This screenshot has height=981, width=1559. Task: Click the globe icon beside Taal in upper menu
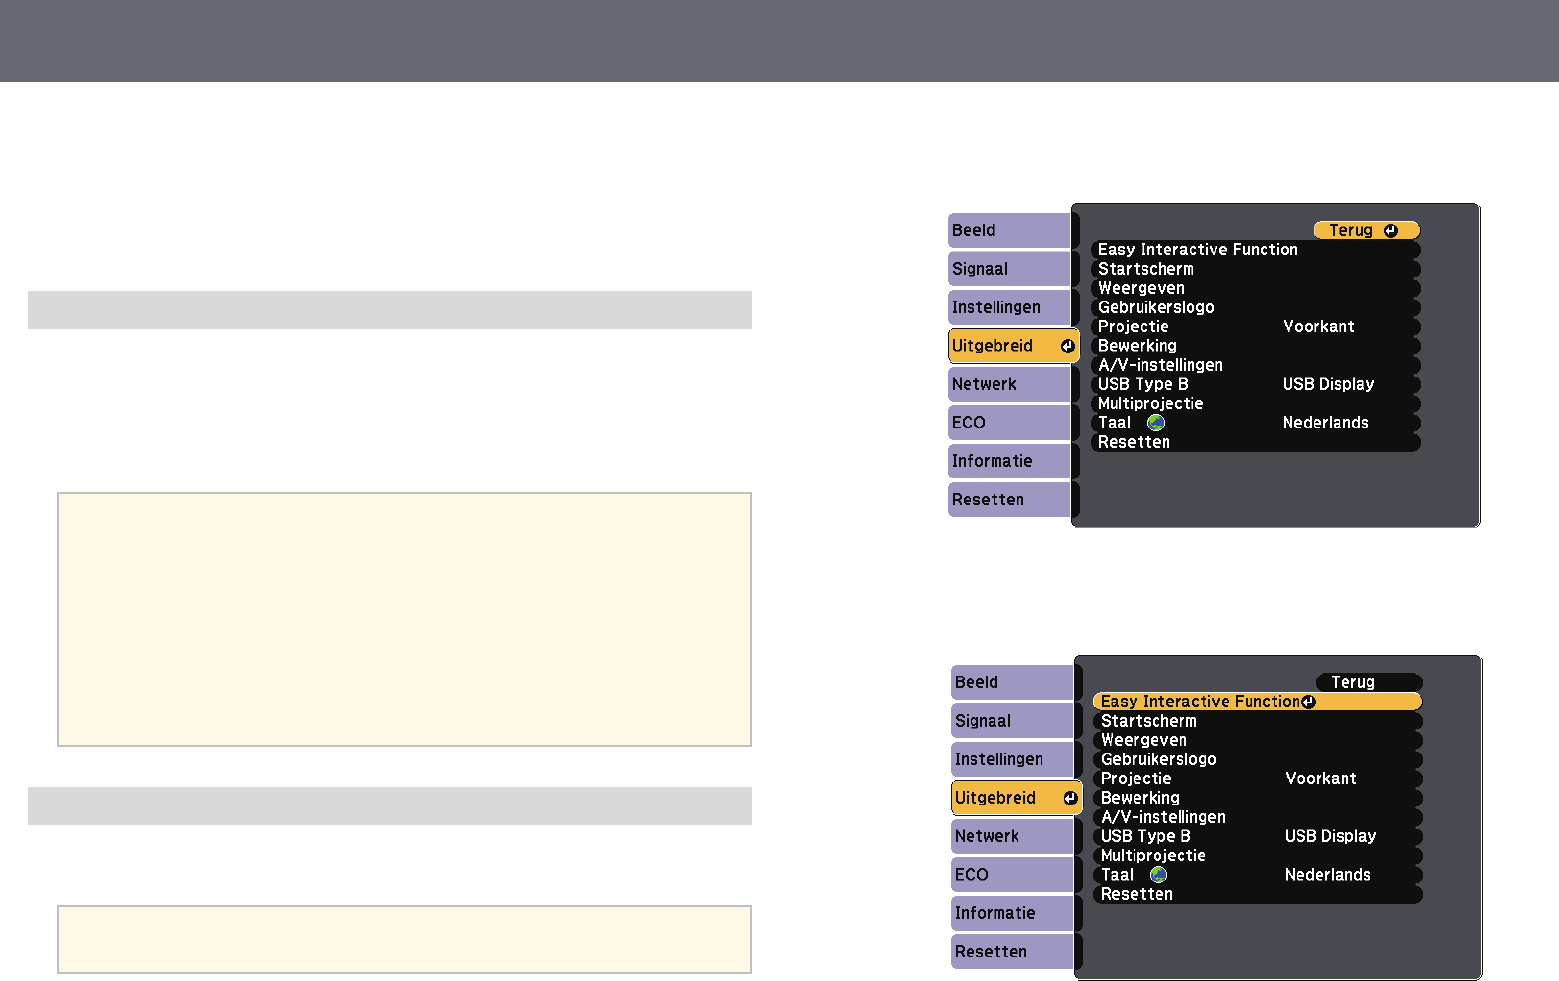click(1156, 423)
